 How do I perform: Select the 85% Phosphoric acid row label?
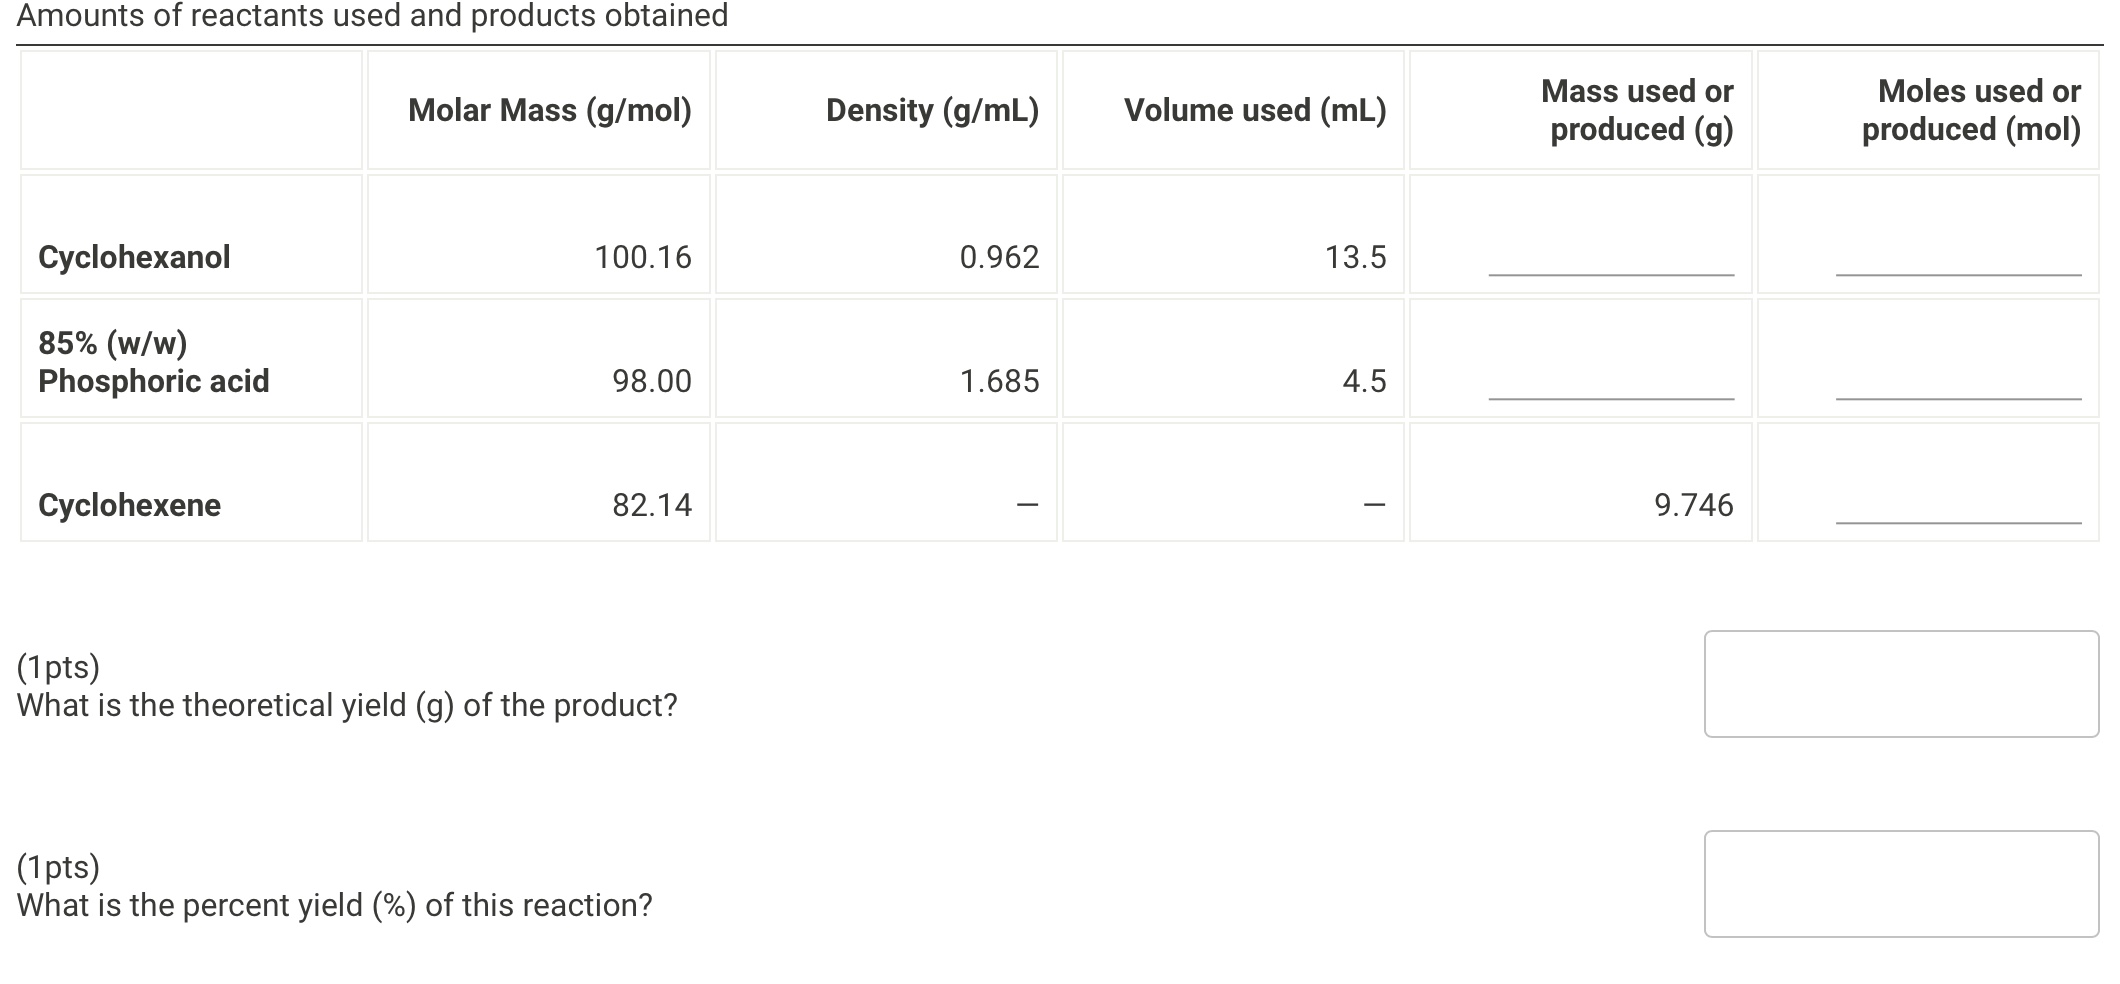point(152,362)
